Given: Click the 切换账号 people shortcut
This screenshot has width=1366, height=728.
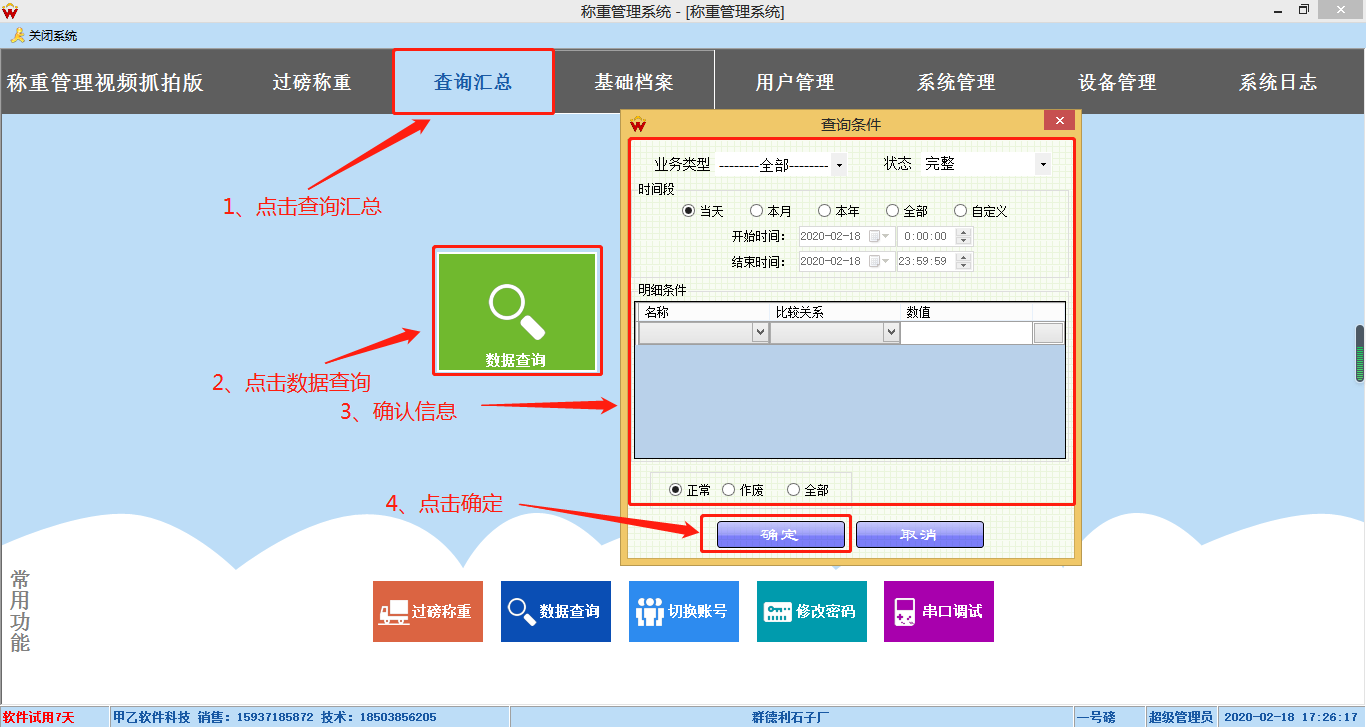Looking at the screenshot, I should pos(684,611).
